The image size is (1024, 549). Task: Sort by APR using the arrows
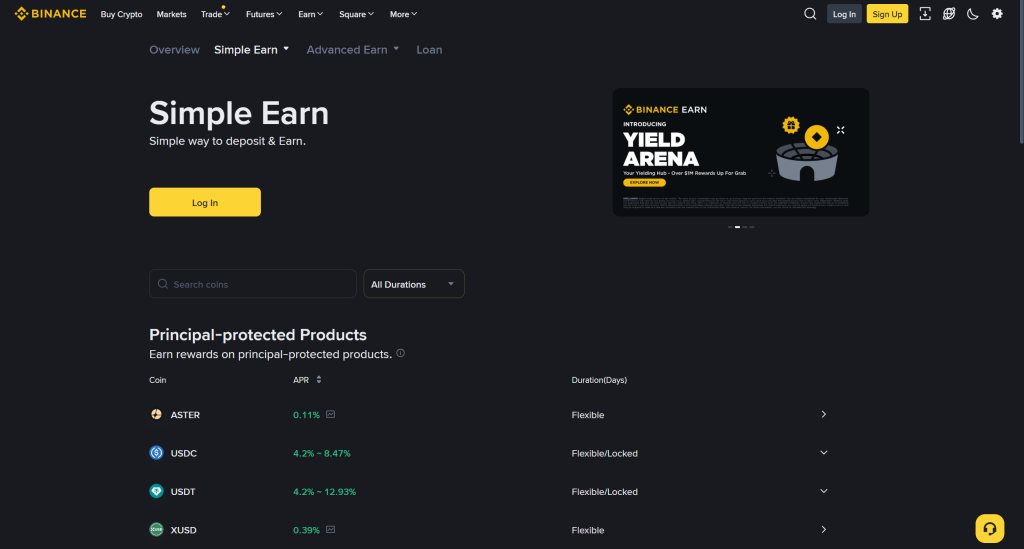(x=319, y=379)
